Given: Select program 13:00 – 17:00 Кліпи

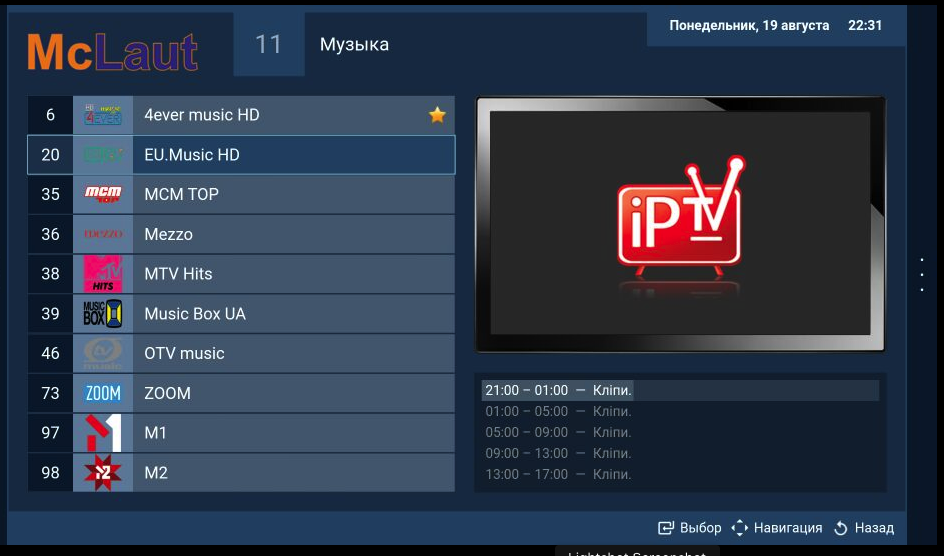Looking at the screenshot, I should pos(558,475).
